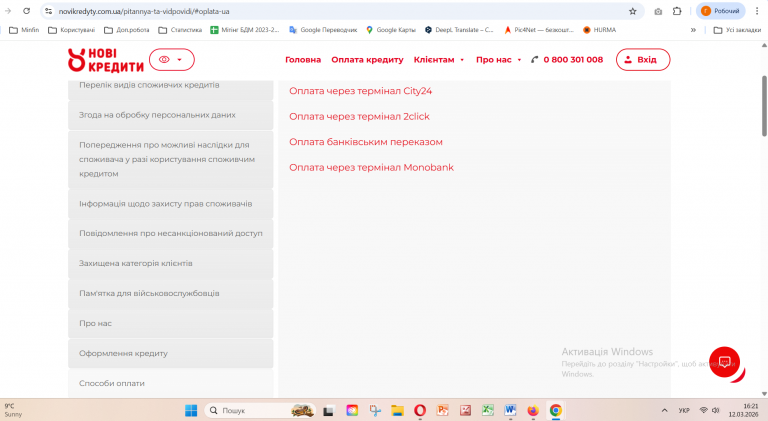Open Оплата кредиту menu item
This screenshot has height=421, width=768.
click(367, 60)
